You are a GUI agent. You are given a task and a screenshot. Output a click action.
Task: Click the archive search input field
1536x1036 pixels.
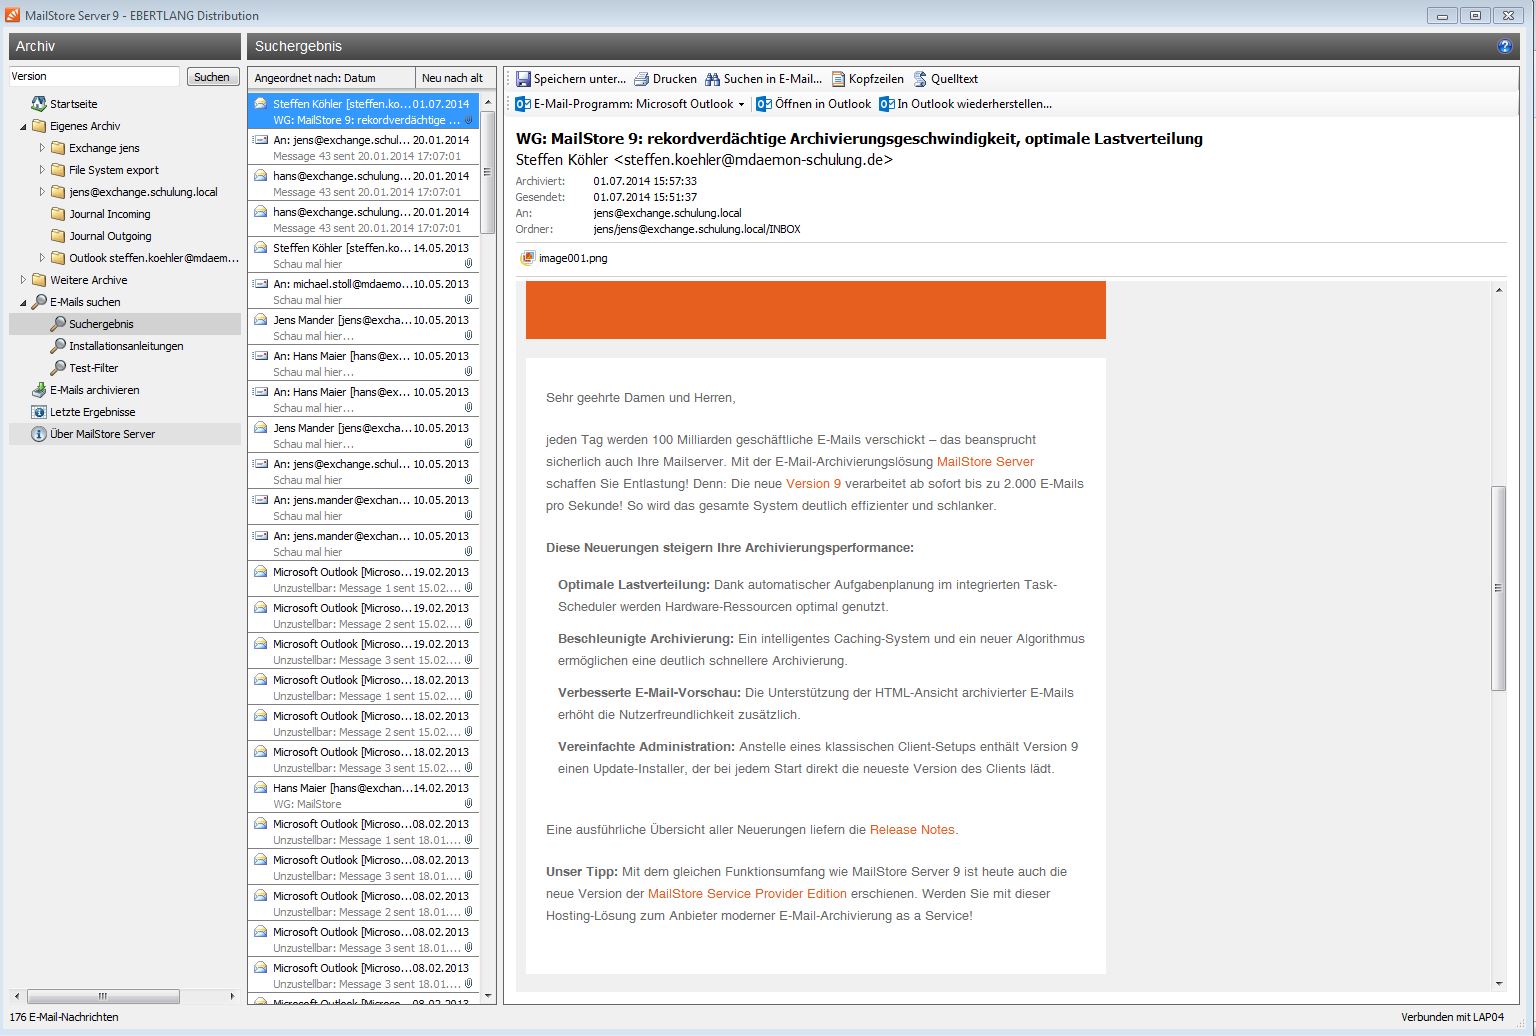point(95,77)
